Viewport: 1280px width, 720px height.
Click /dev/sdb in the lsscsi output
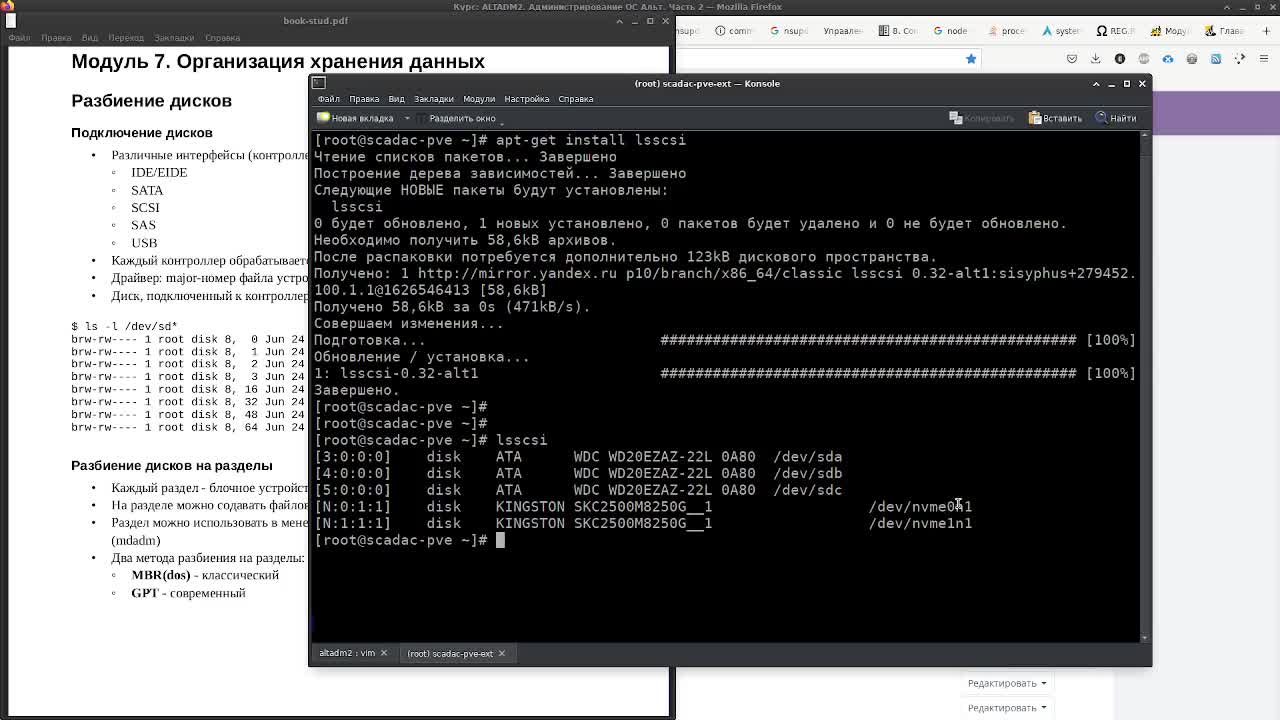pyautogui.click(x=807, y=473)
